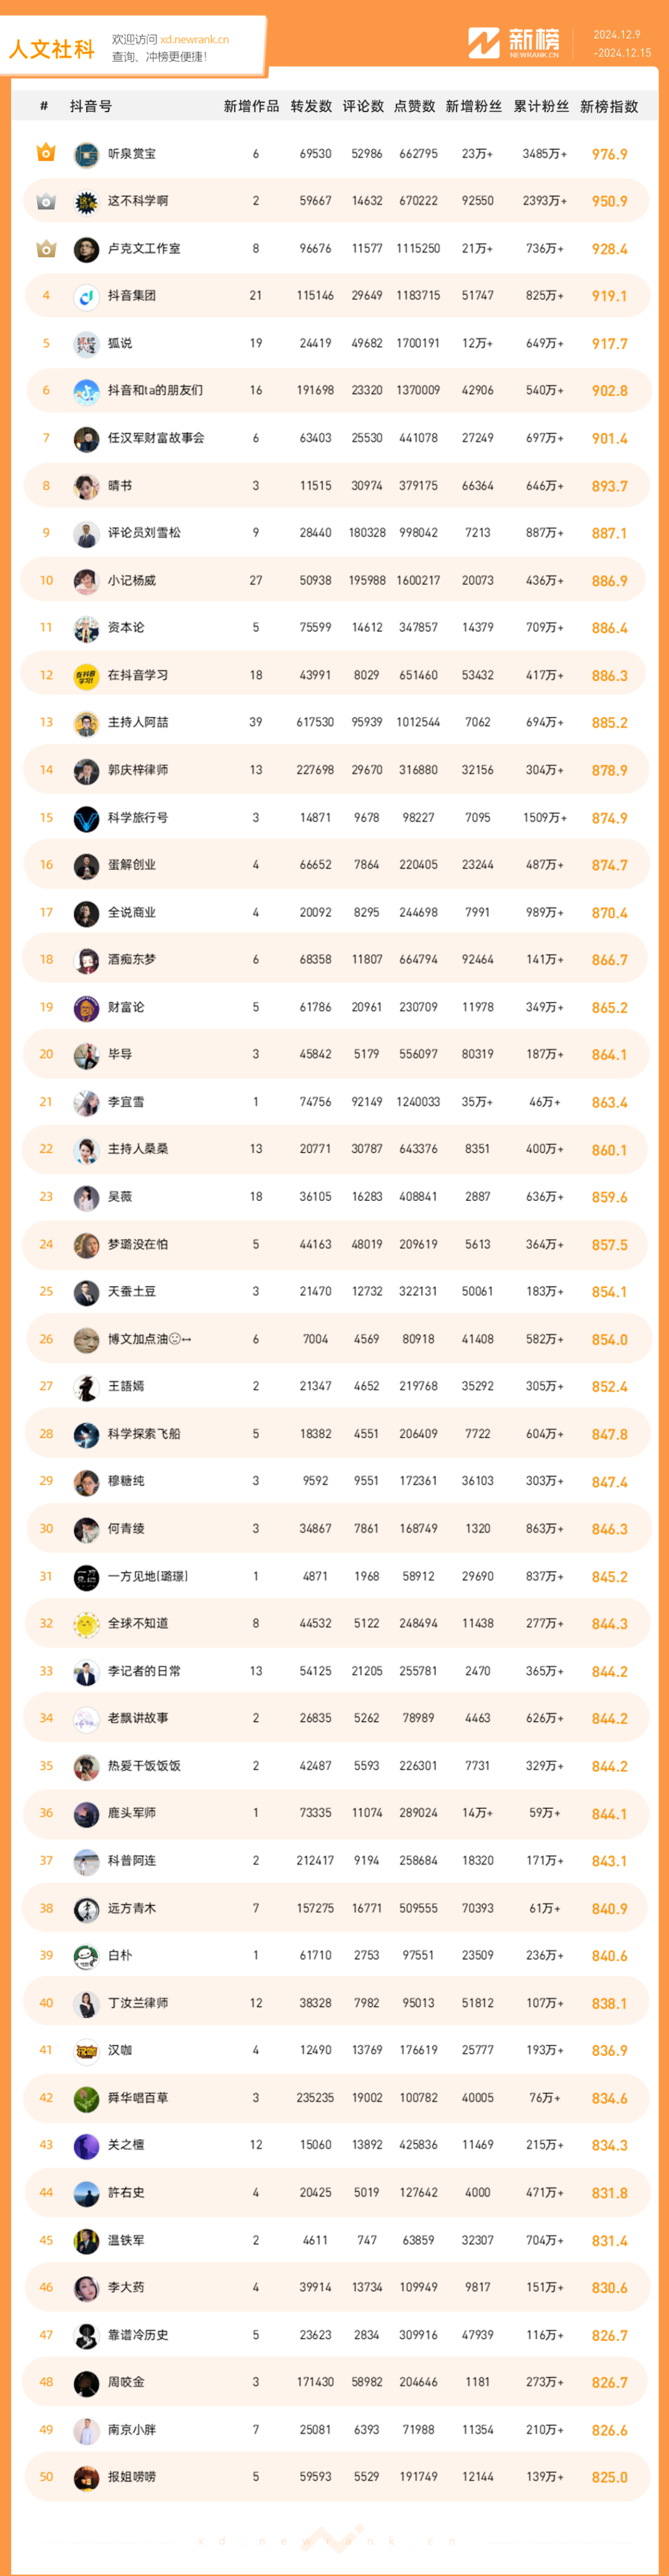This screenshot has height=2576, width=669.
Task: Open 抖音集团 account avatar
Action: [x=86, y=296]
